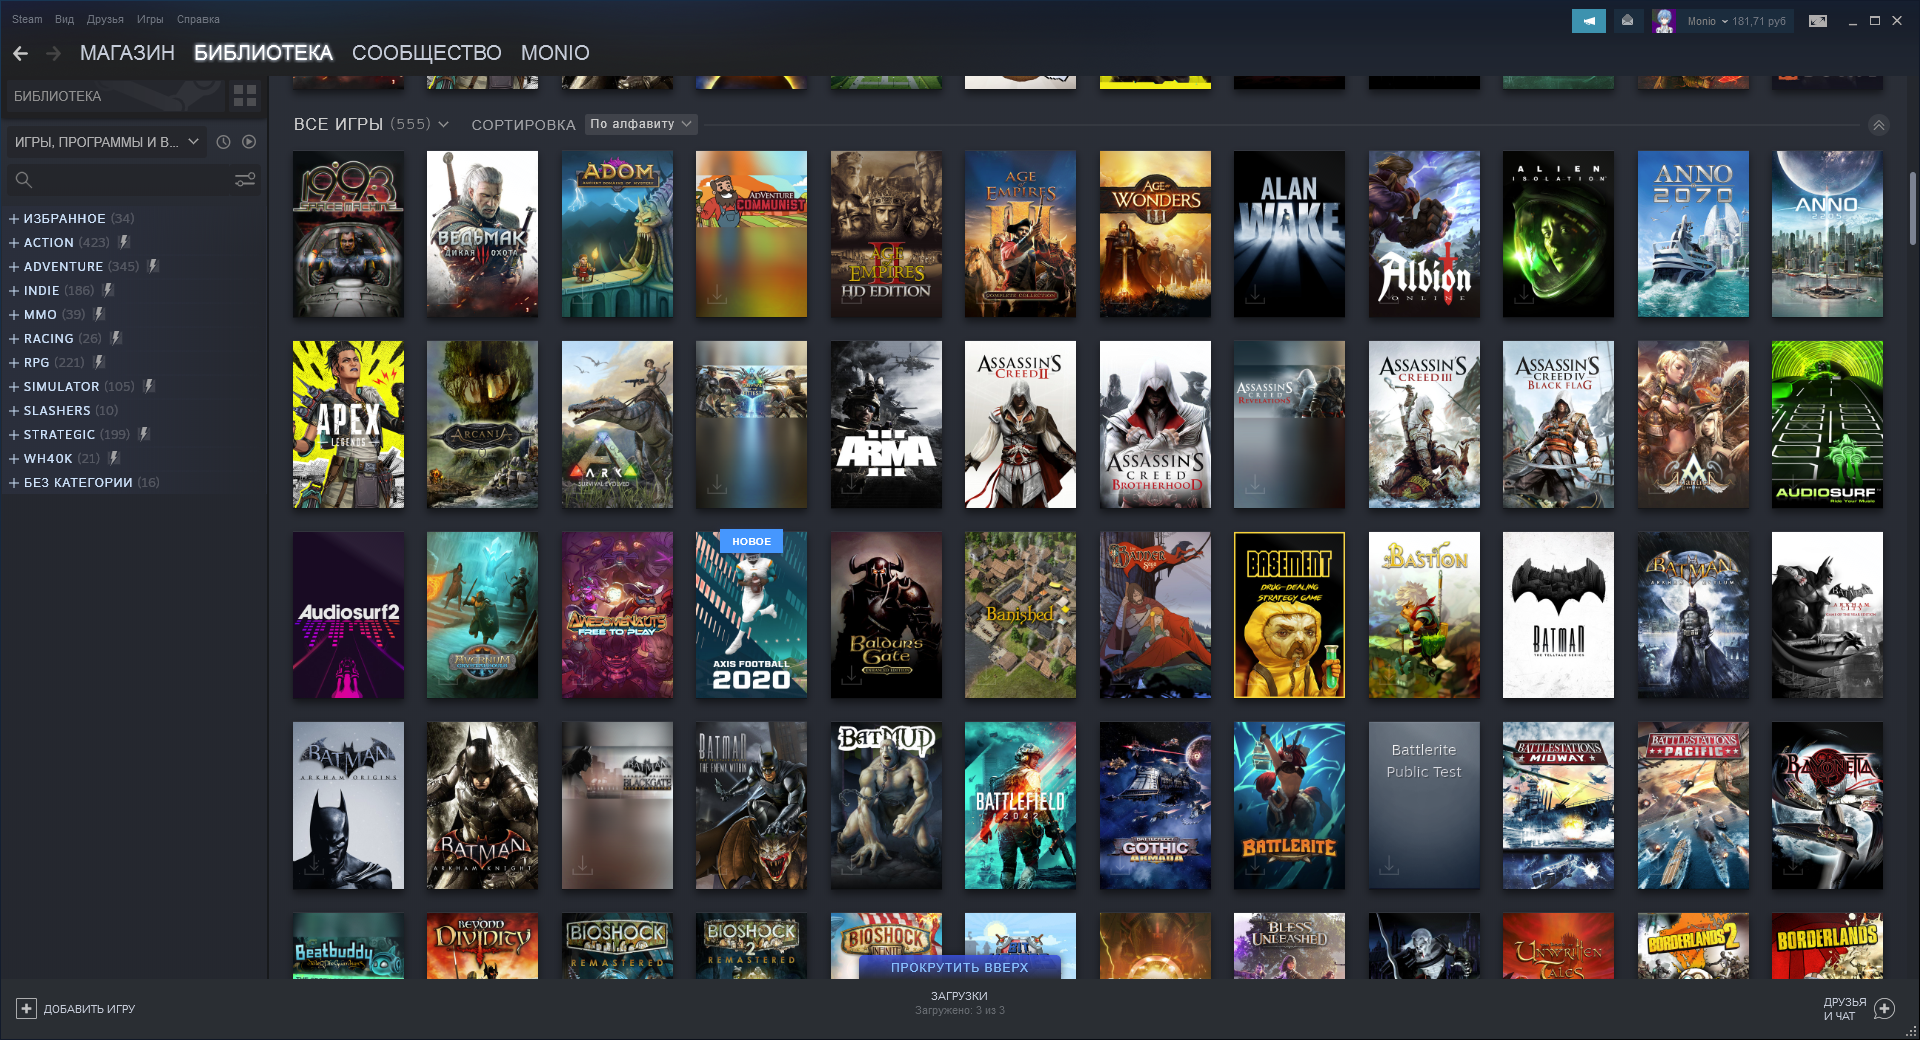
Task: Expand the ACTION category
Action: [x=14, y=242]
